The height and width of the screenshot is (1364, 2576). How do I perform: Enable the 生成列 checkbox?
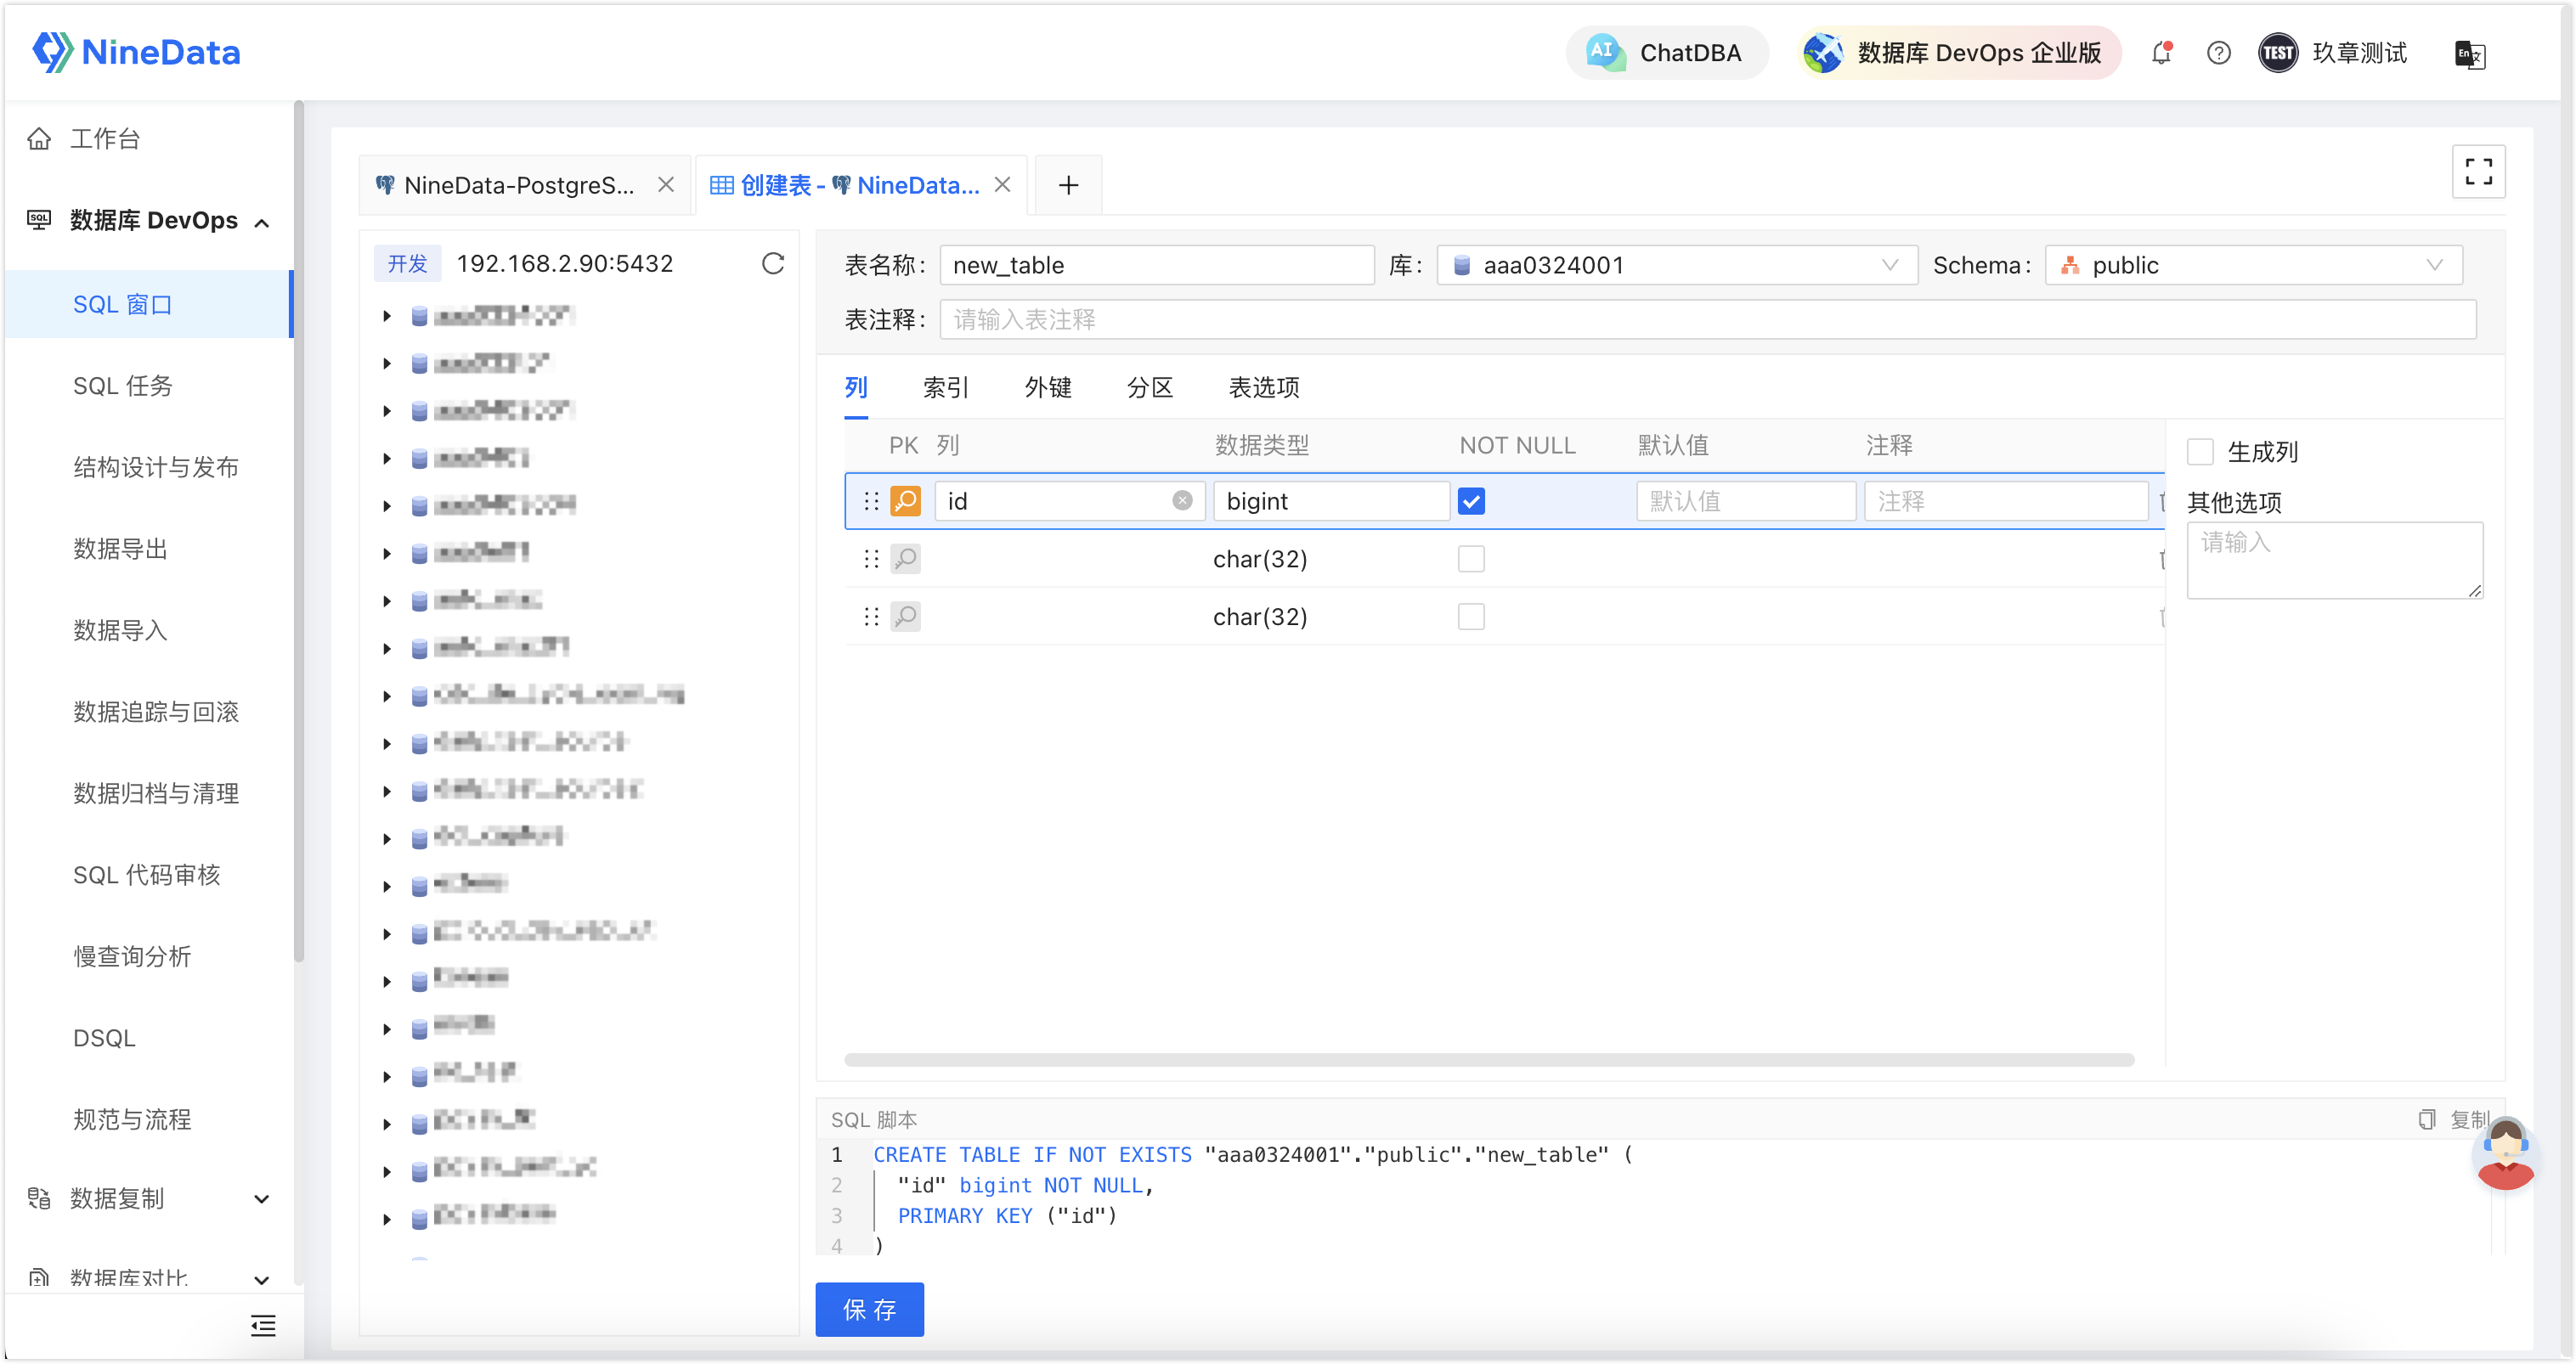pyautogui.click(x=2200, y=452)
